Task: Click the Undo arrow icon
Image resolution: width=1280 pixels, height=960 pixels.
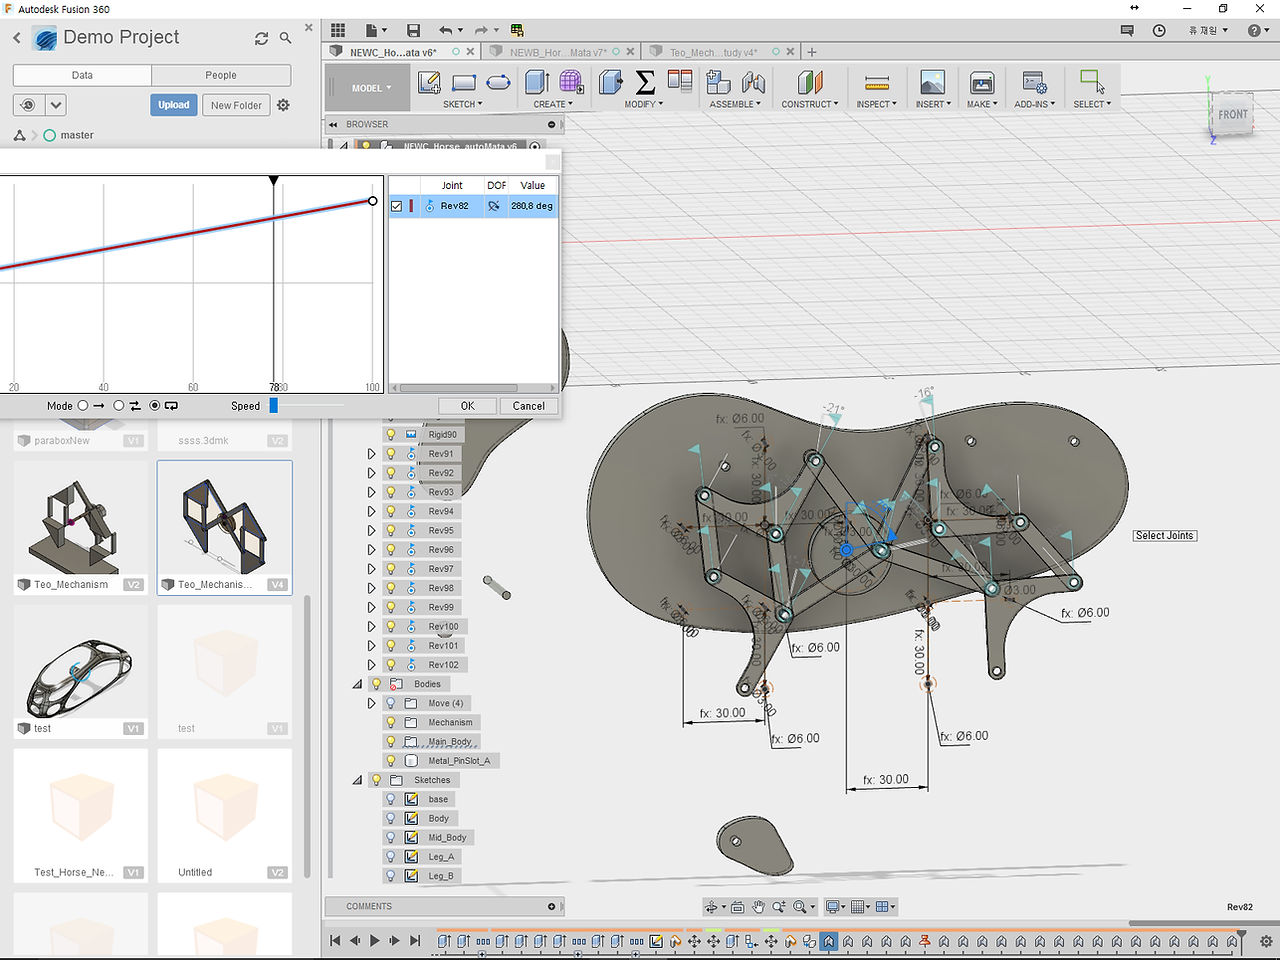Action: (446, 30)
